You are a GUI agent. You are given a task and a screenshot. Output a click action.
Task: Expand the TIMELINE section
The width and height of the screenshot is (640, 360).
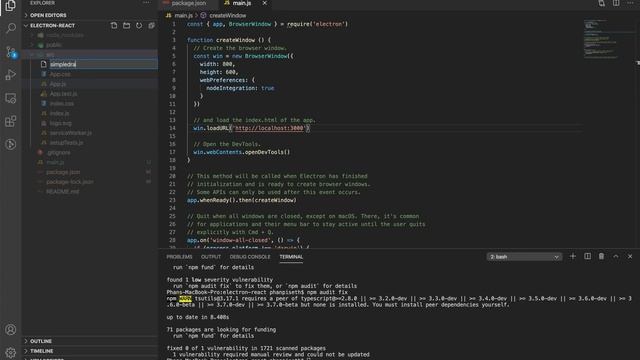pos(90,351)
